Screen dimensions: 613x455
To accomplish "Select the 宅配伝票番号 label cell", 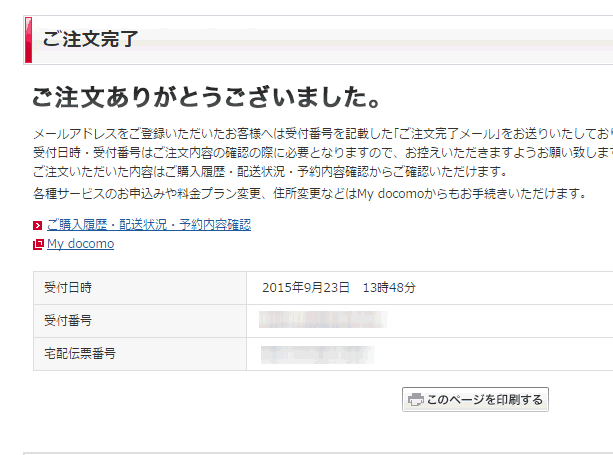I will 80,354.
